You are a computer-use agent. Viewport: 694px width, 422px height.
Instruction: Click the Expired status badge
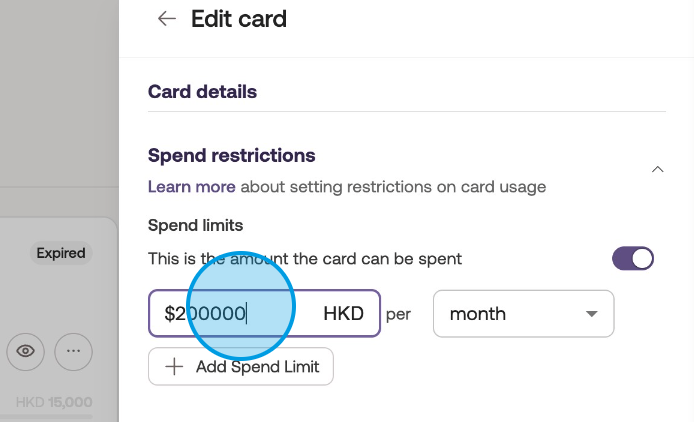click(x=61, y=253)
